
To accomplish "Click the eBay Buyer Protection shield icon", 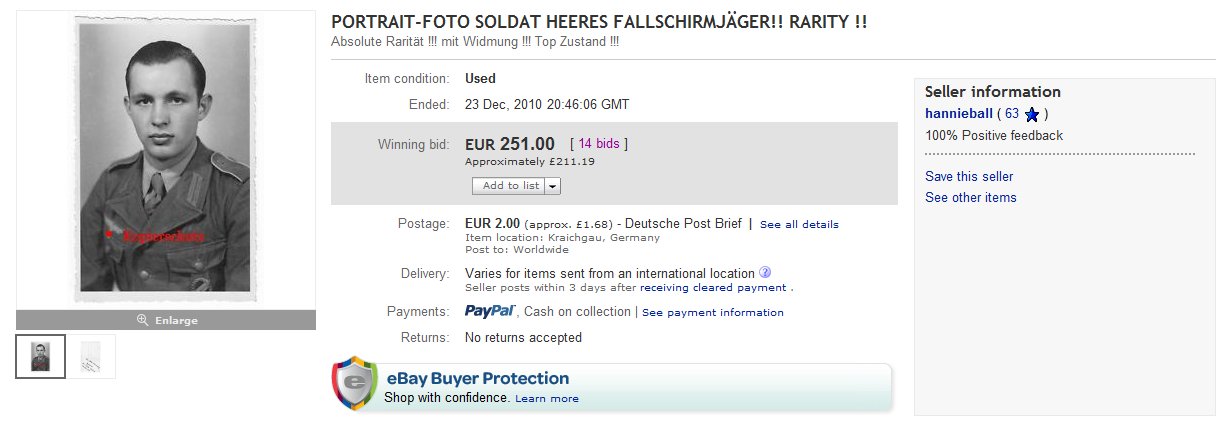I will [355, 385].
